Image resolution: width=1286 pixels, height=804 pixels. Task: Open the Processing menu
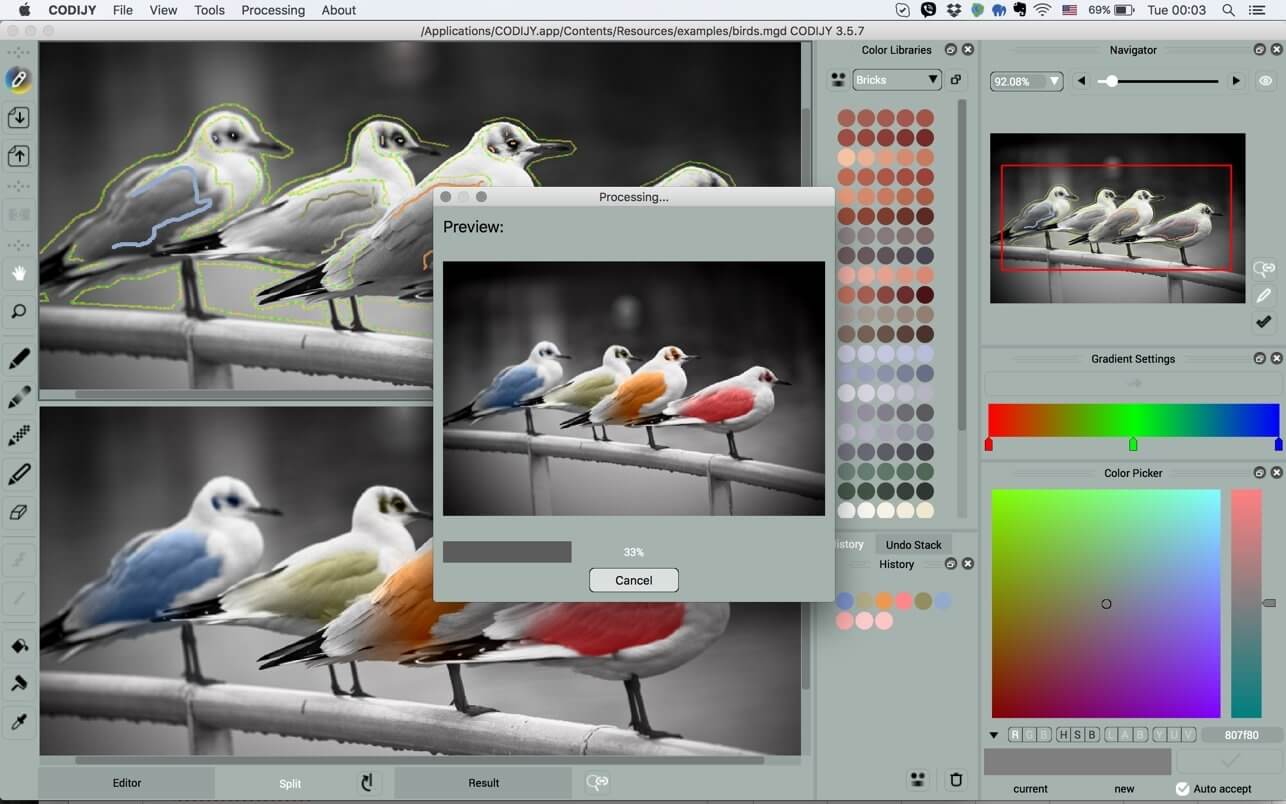273,10
